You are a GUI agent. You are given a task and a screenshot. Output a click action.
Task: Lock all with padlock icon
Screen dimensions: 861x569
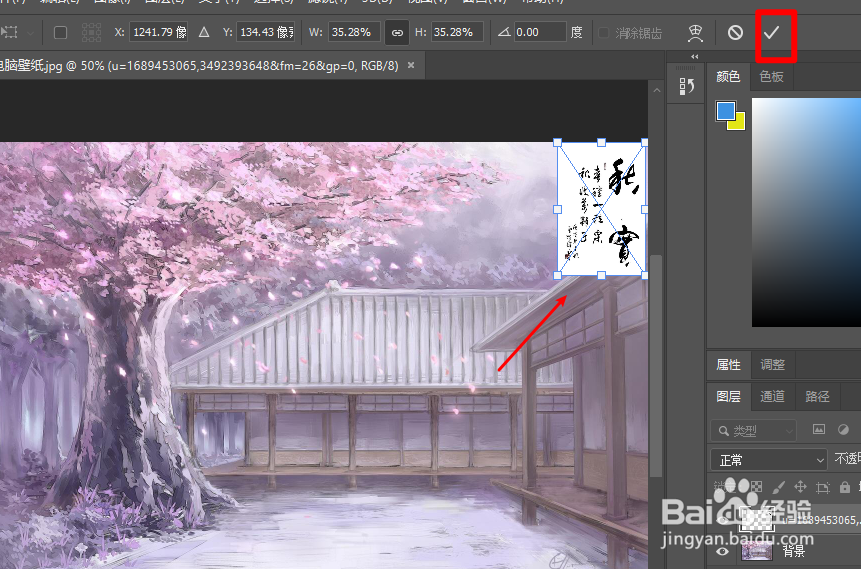[845, 487]
